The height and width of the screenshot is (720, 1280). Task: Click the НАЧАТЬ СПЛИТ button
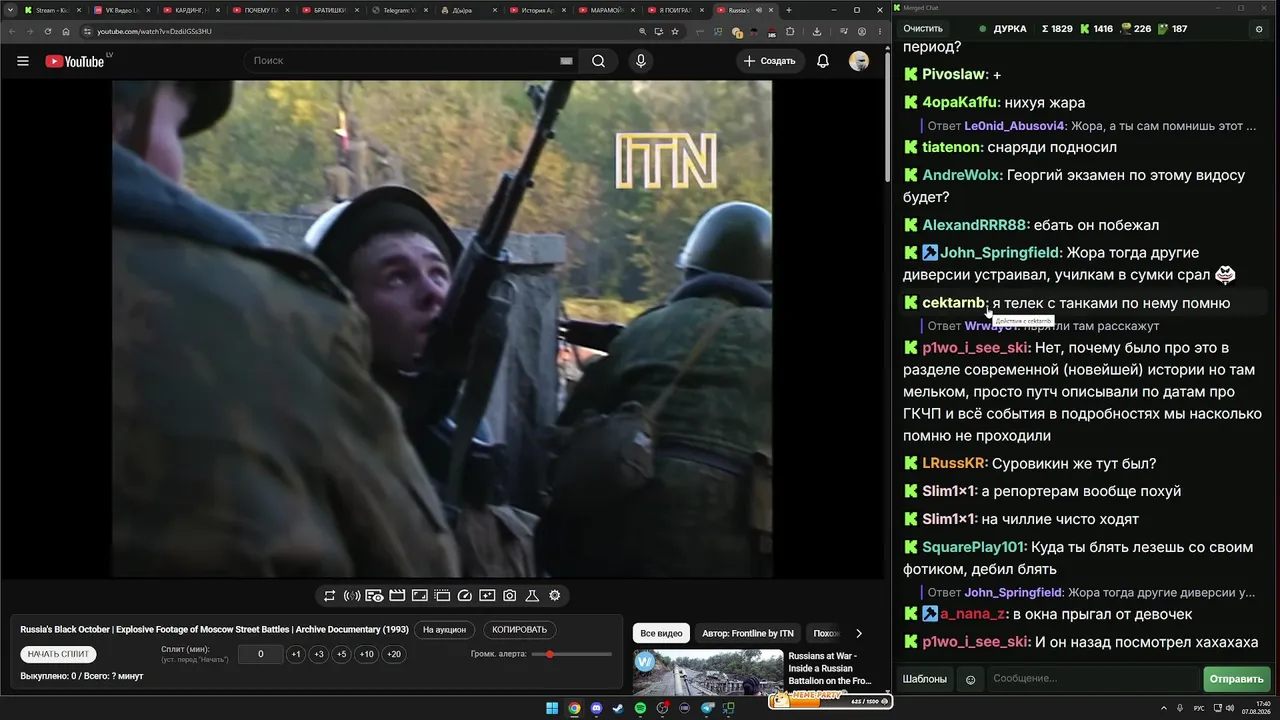[59, 654]
